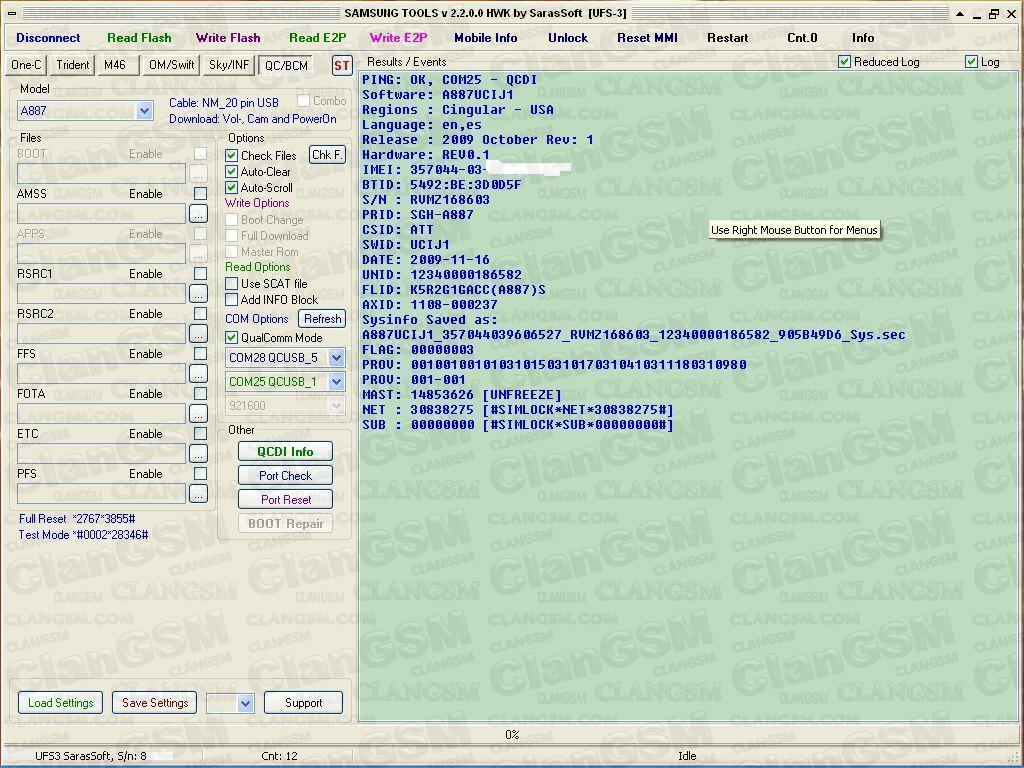This screenshot has height=768, width=1024.
Task: Click the Refresh COM ports button
Action: [x=323, y=319]
